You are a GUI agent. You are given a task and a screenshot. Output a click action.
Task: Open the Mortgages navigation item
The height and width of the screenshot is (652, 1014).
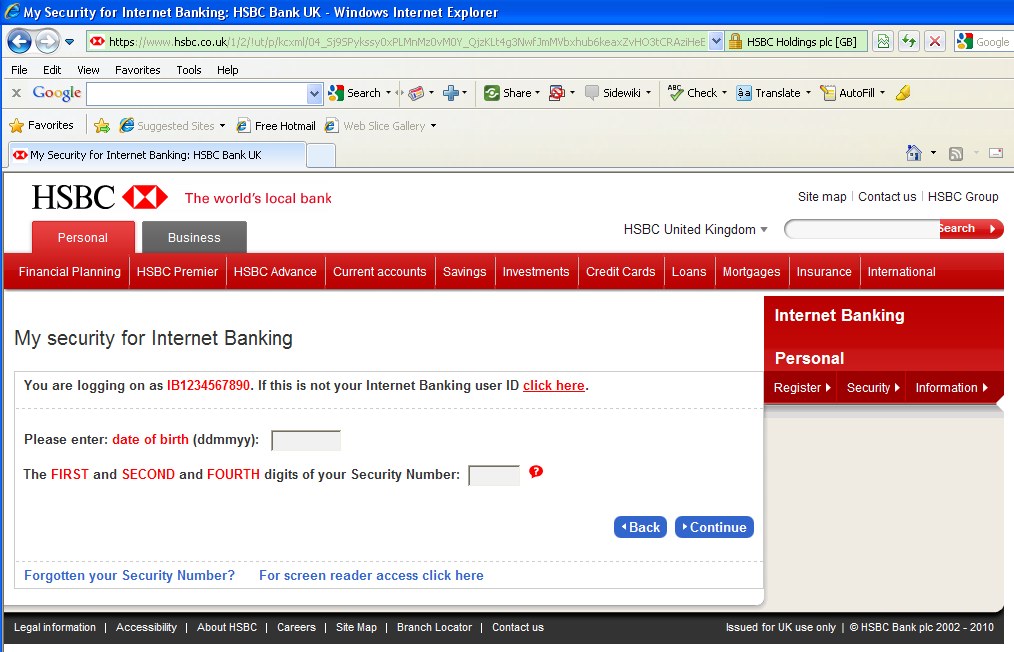coord(751,272)
